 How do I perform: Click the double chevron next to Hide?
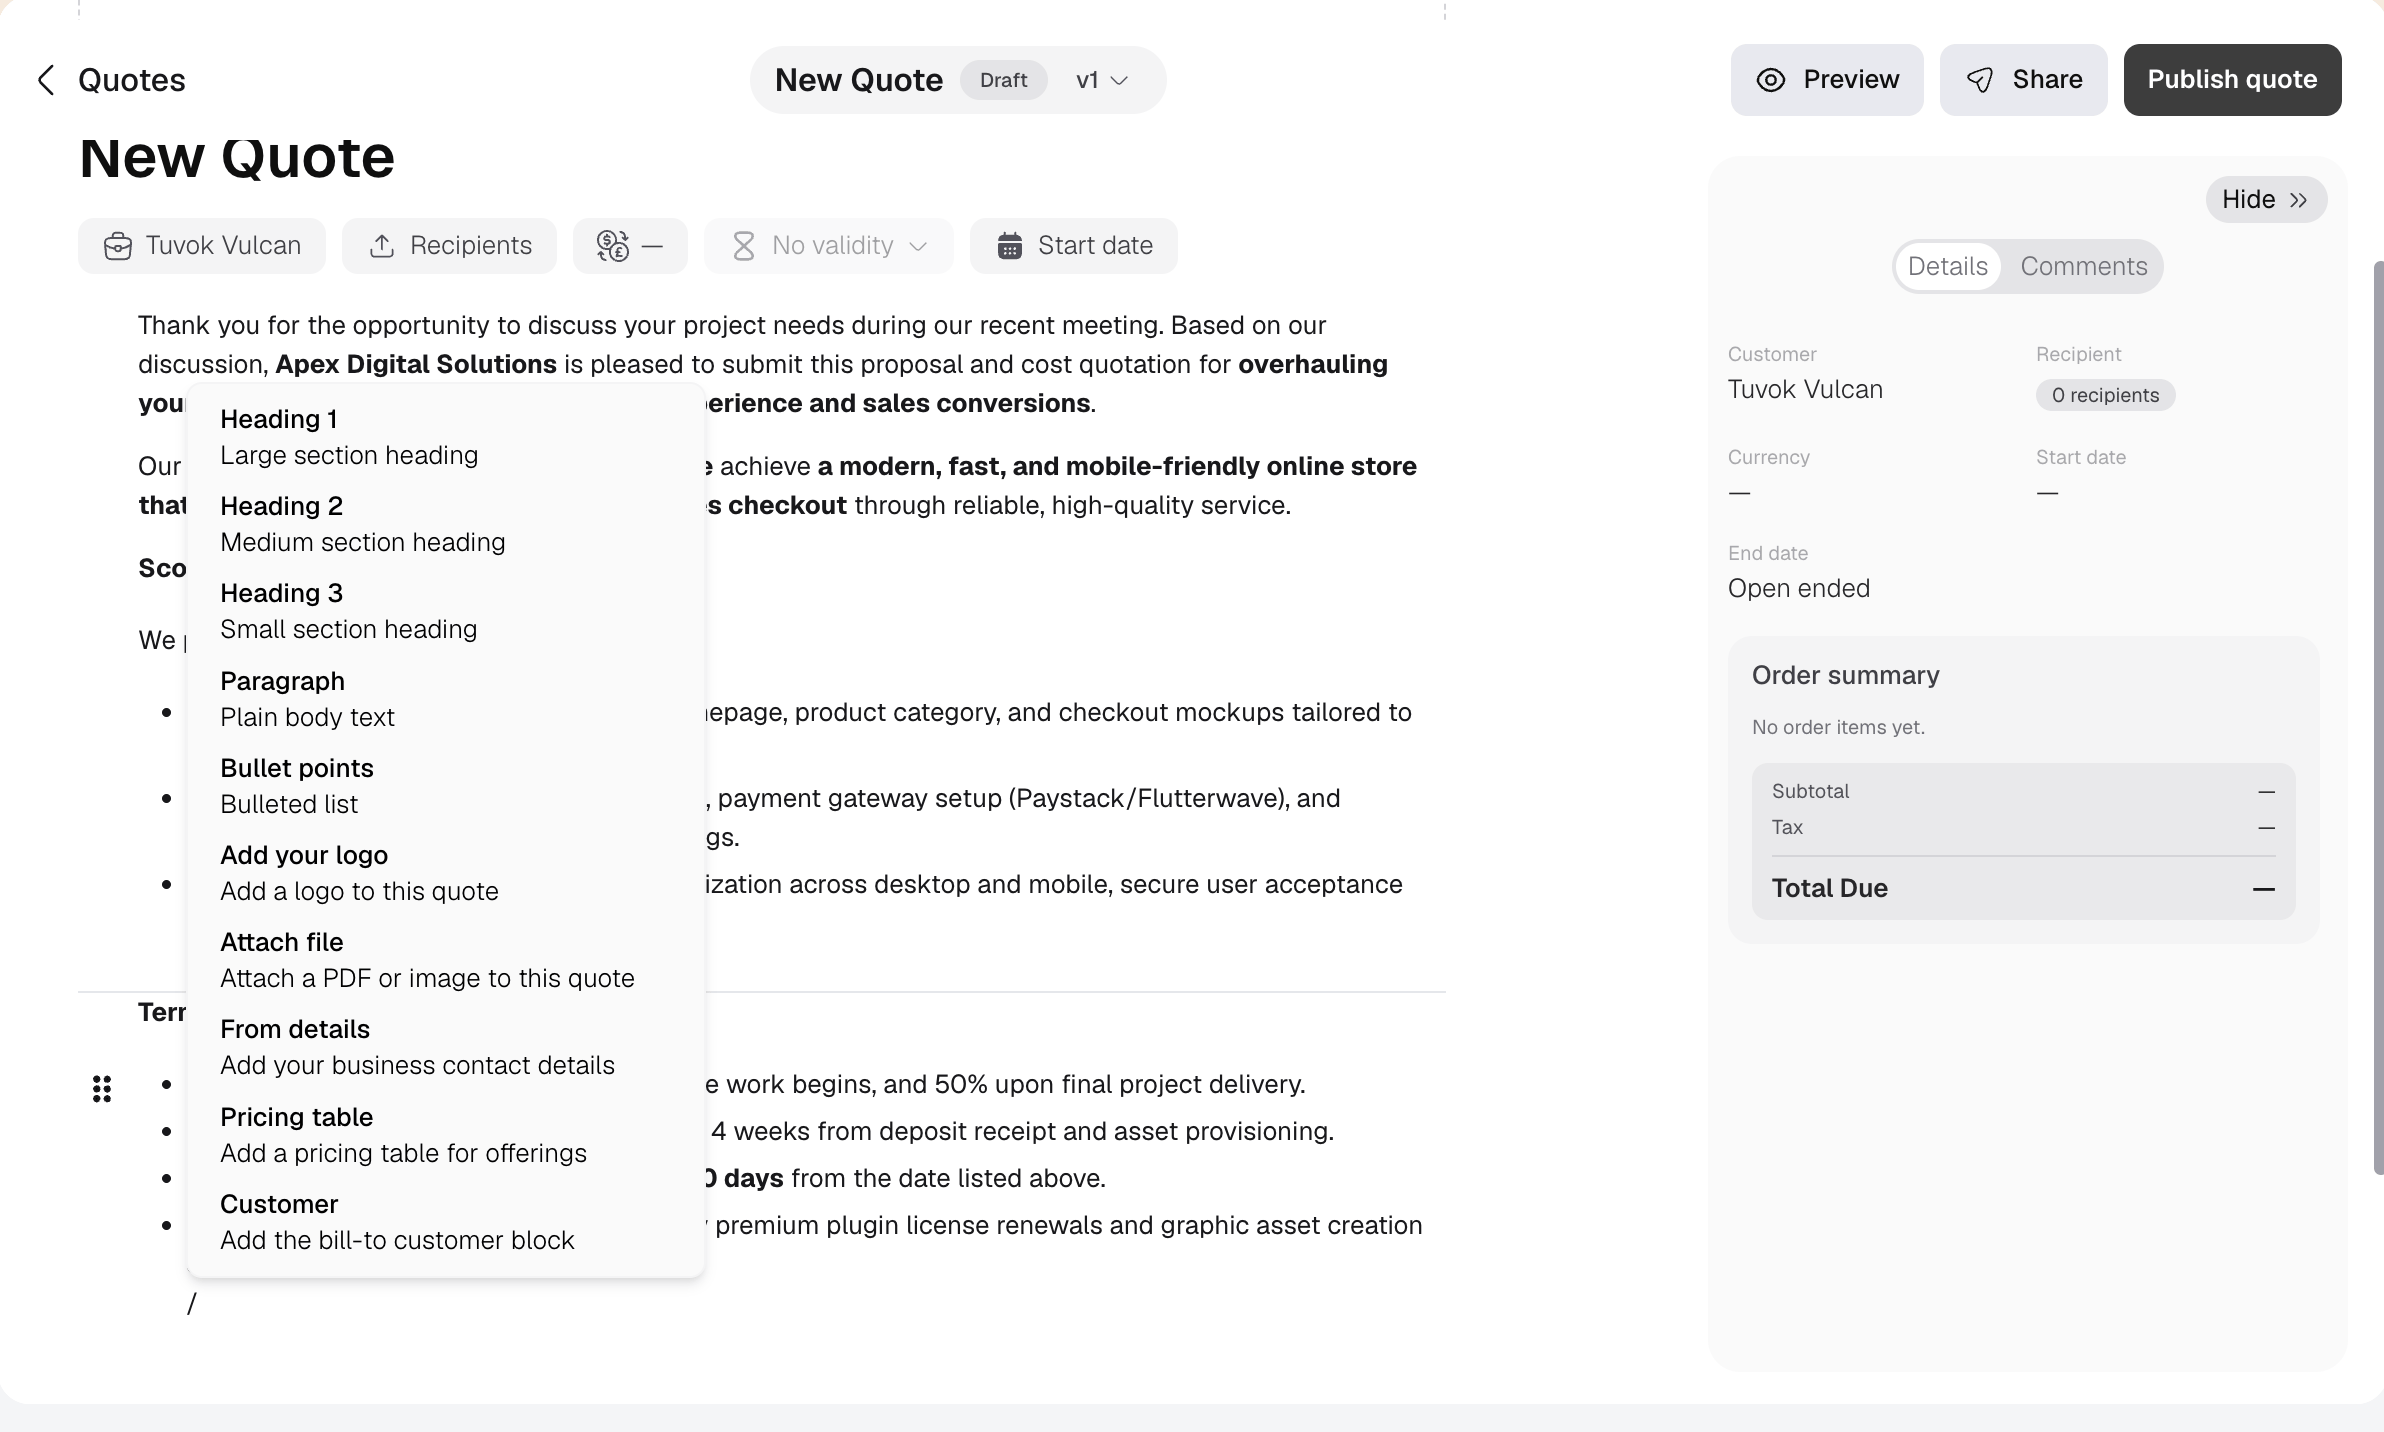coord(2298,200)
